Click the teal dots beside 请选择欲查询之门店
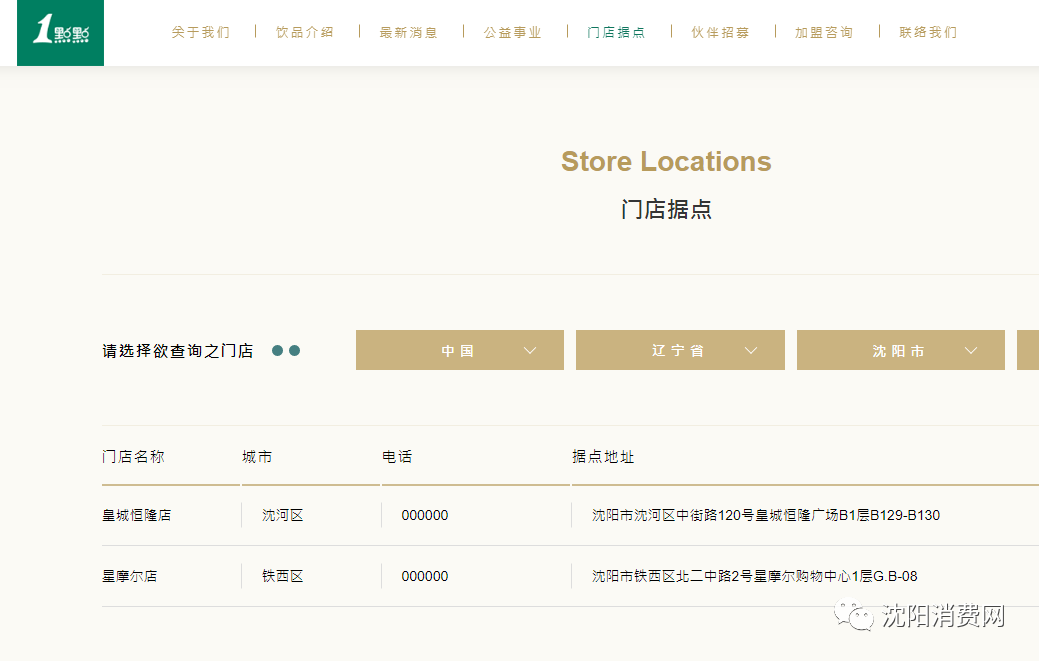This screenshot has height=661, width=1039. click(x=286, y=351)
